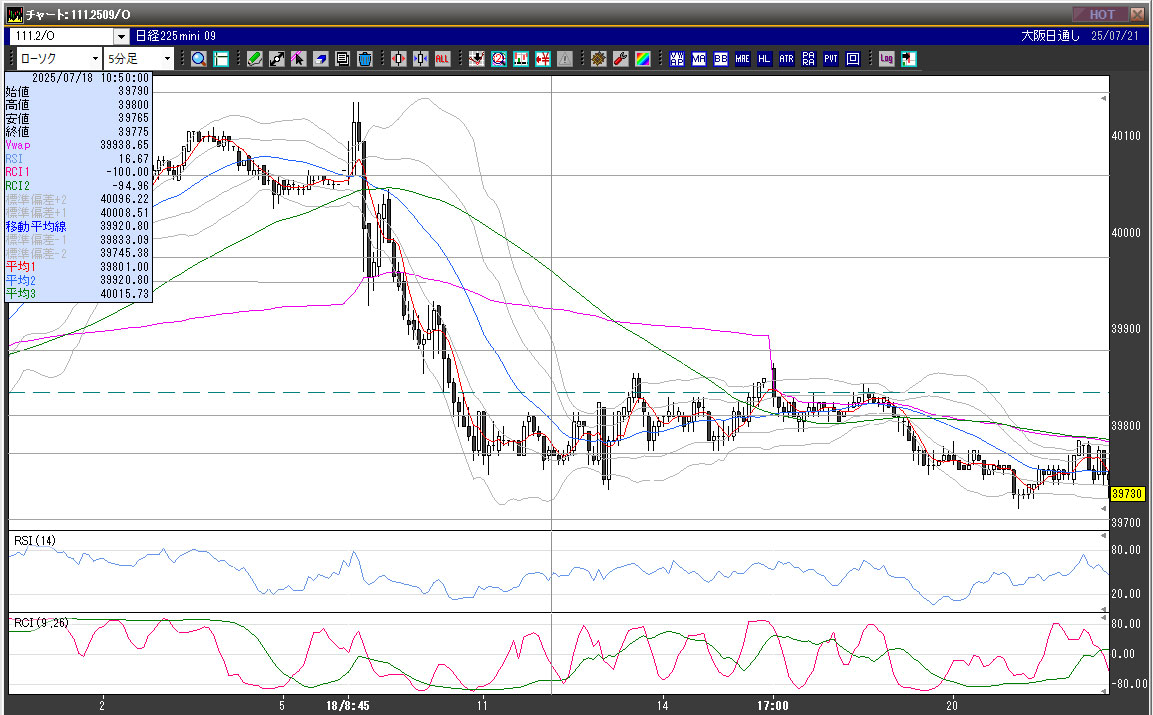
Task: Click the yen price arrow icon
Action: click(x=543, y=59)
